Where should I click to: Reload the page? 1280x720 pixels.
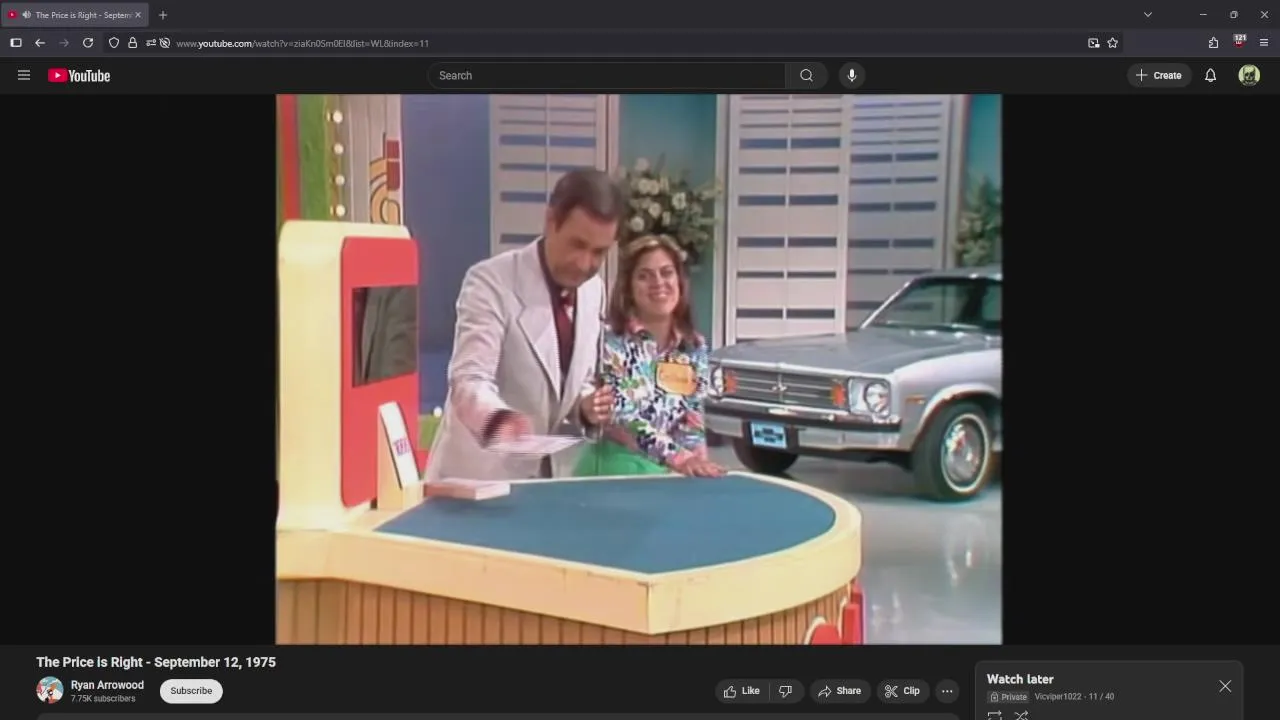pos(88,43)
